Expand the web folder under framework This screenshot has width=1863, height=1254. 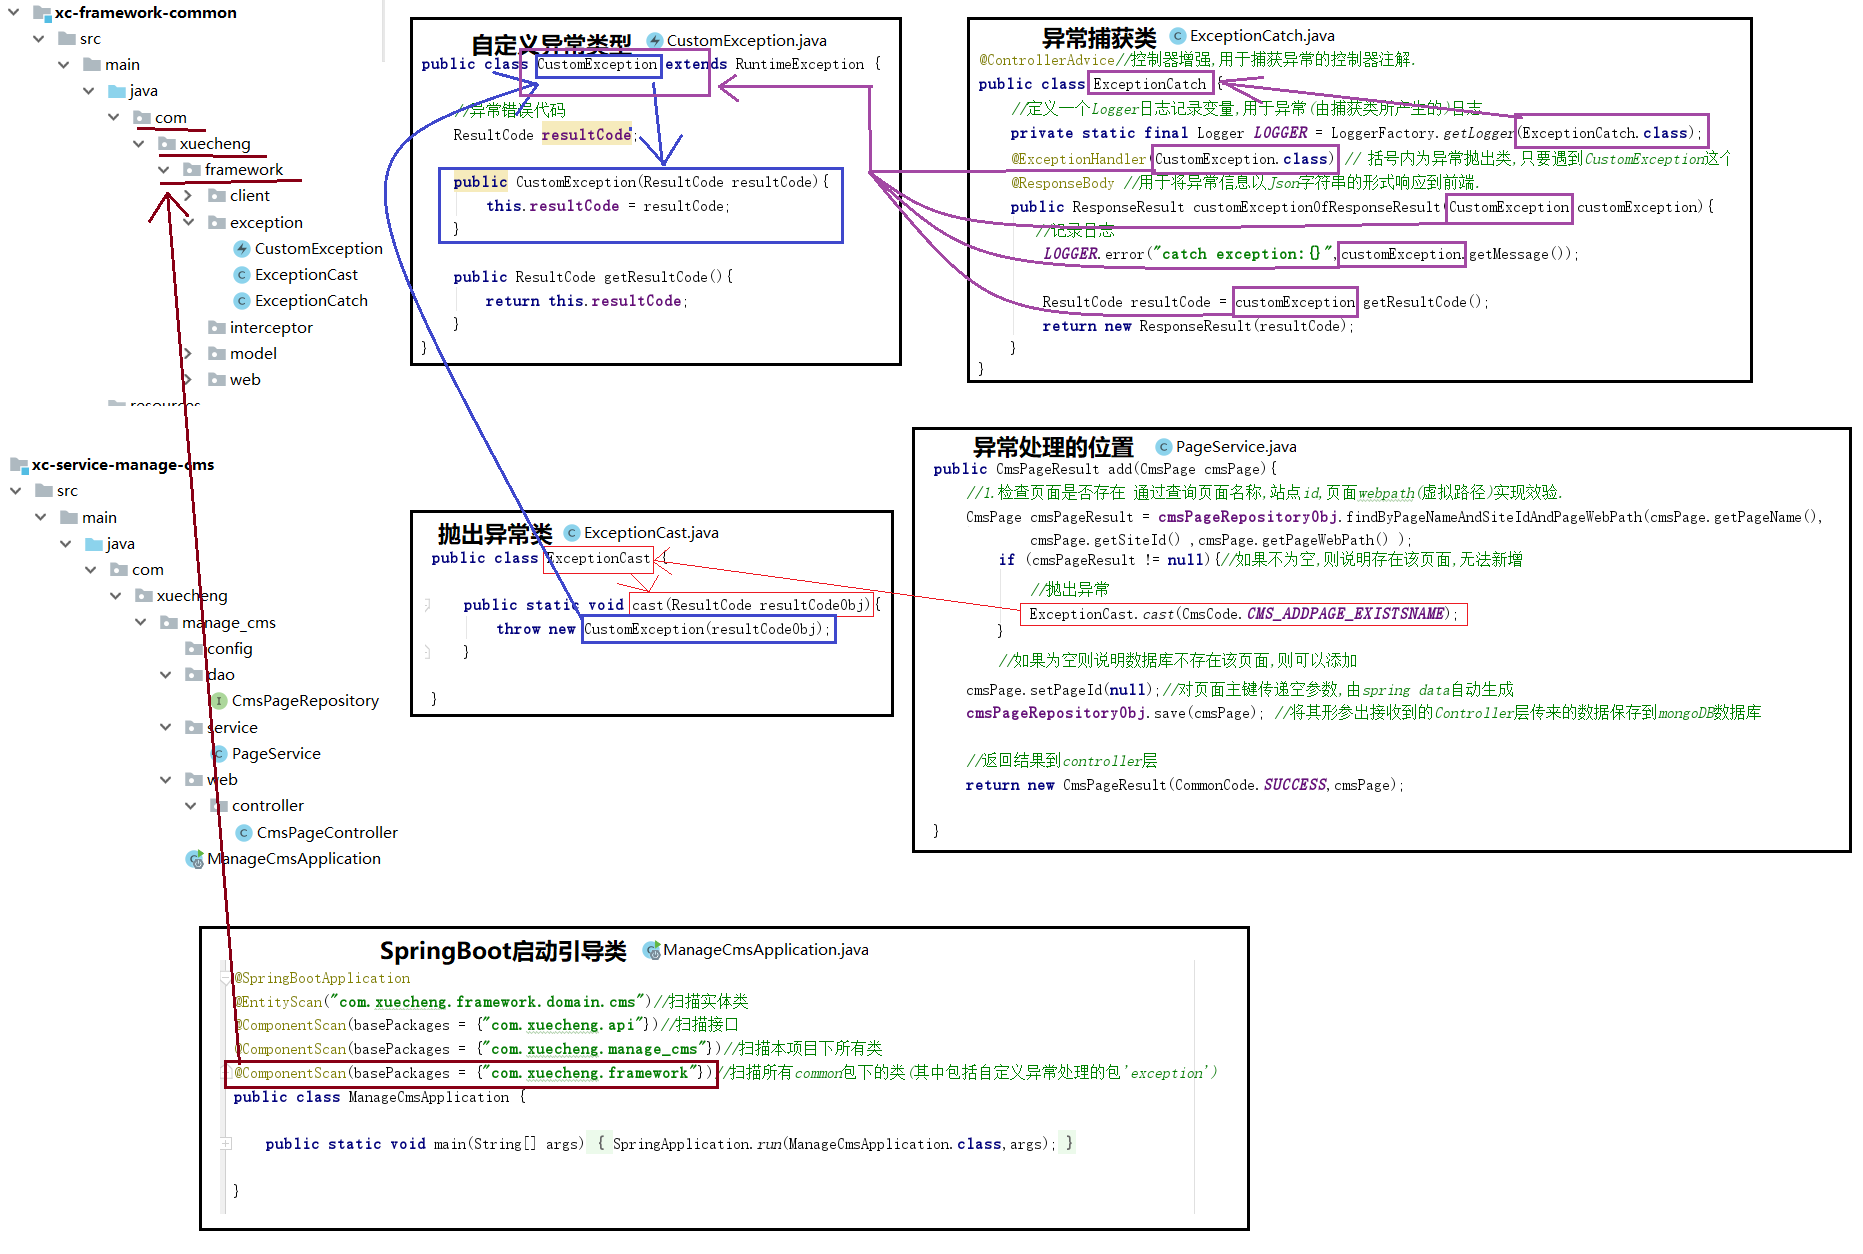point(188,379)
